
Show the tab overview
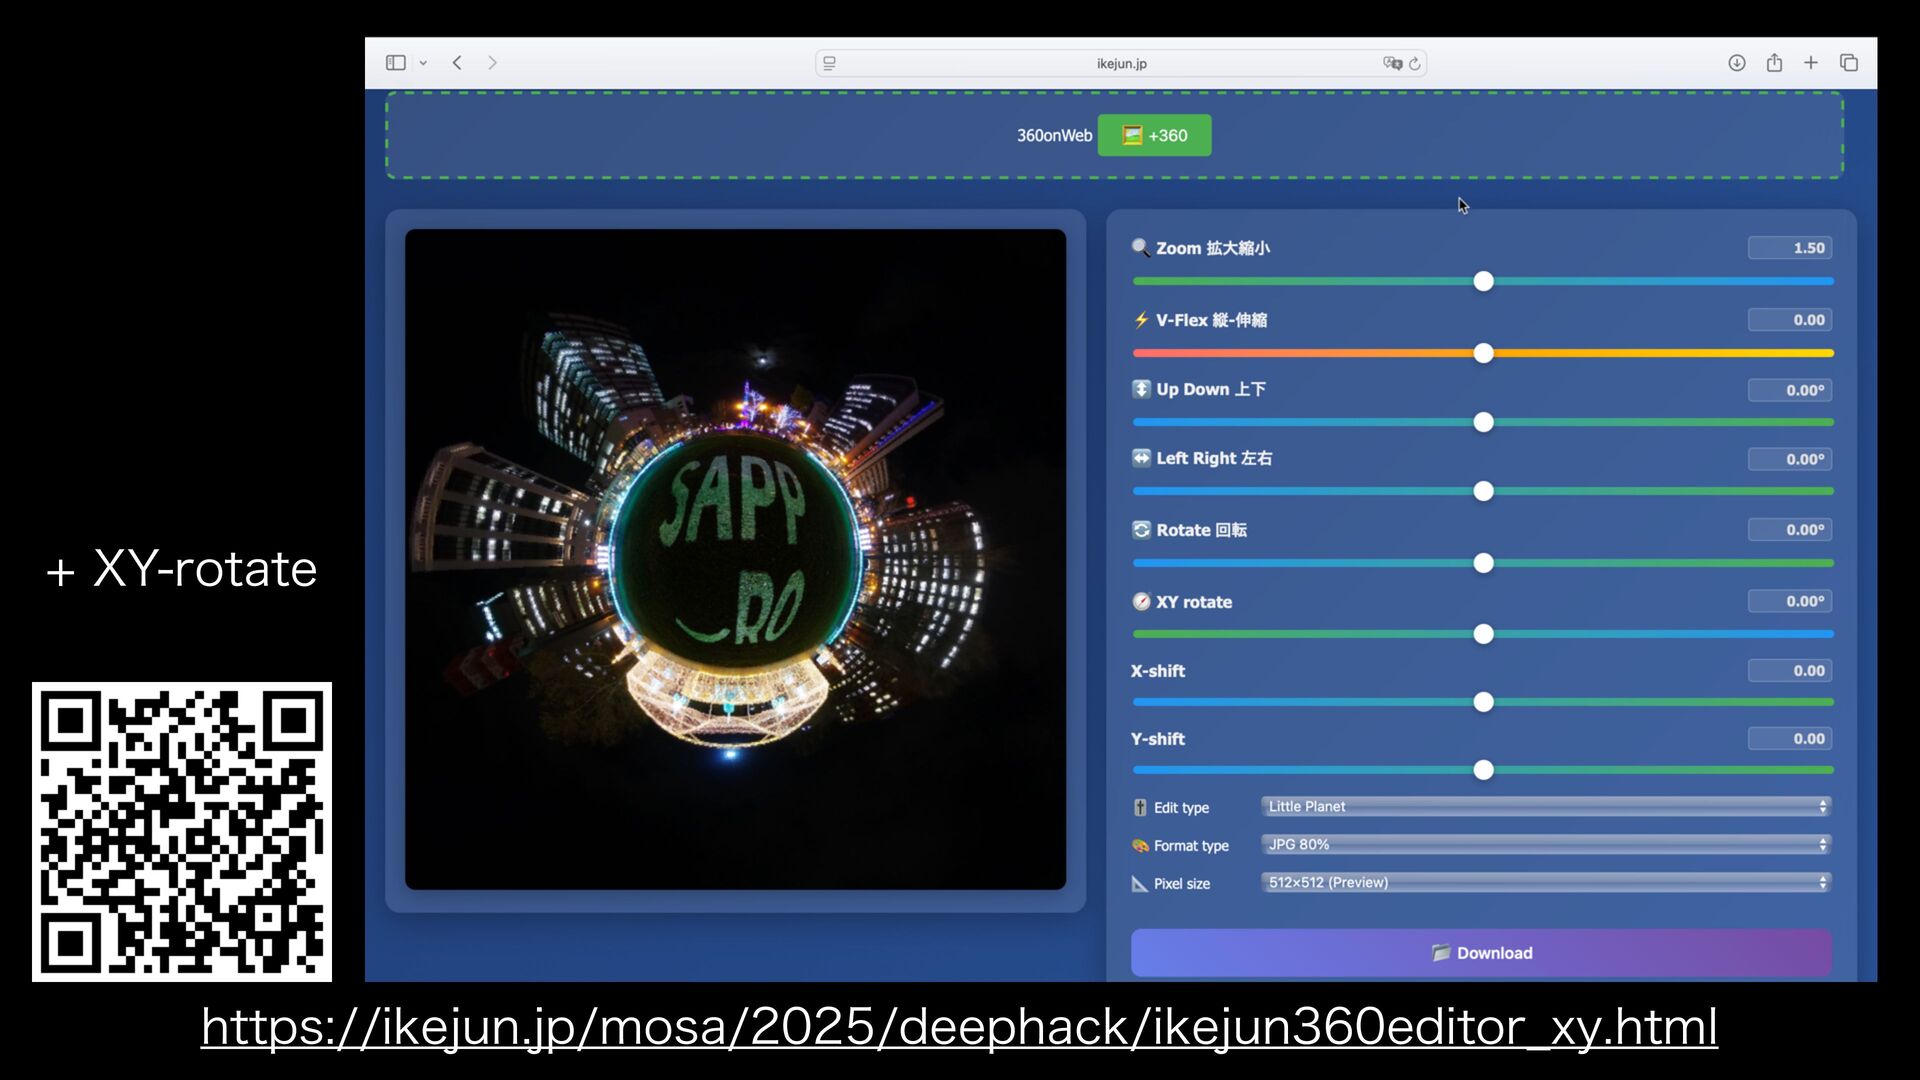point(1849,63)
